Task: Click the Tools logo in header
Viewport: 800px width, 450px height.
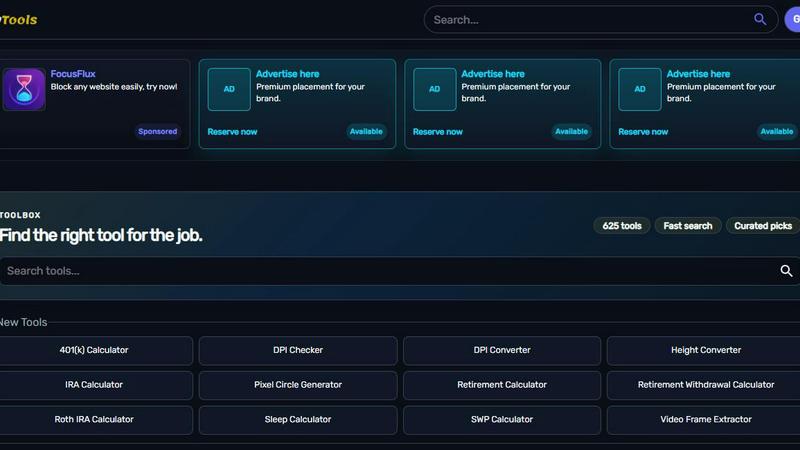Action: click(x=18, y=20)
